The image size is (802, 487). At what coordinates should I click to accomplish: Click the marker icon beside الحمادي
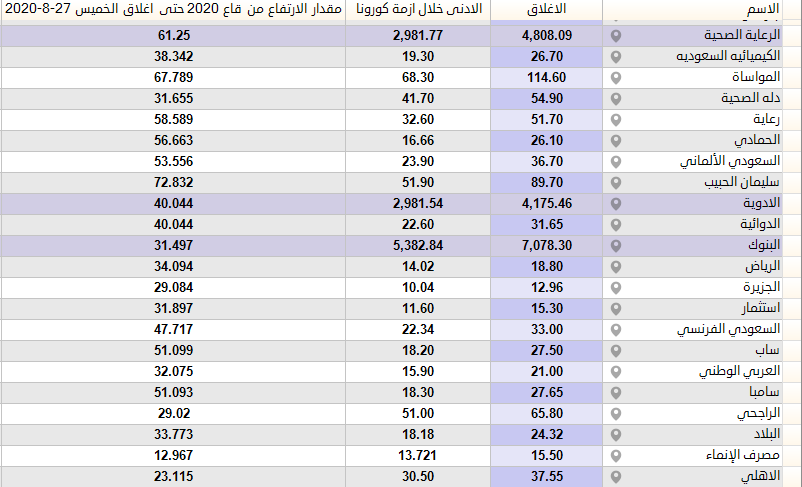click(x=616, y=141)
